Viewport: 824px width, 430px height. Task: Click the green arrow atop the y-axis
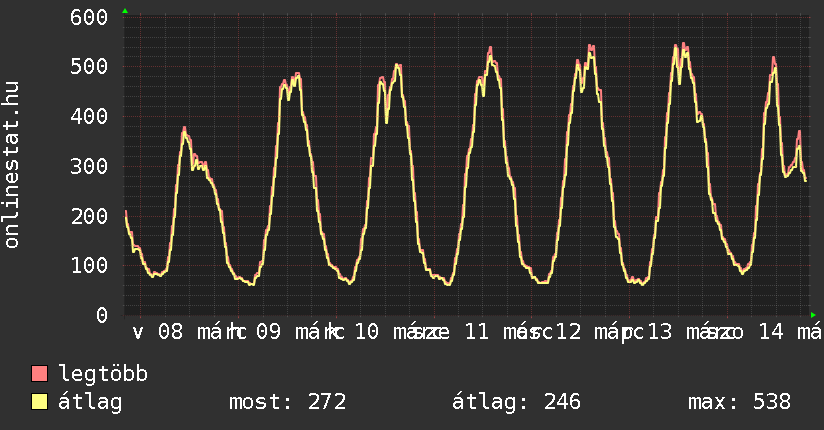point(125,11)
